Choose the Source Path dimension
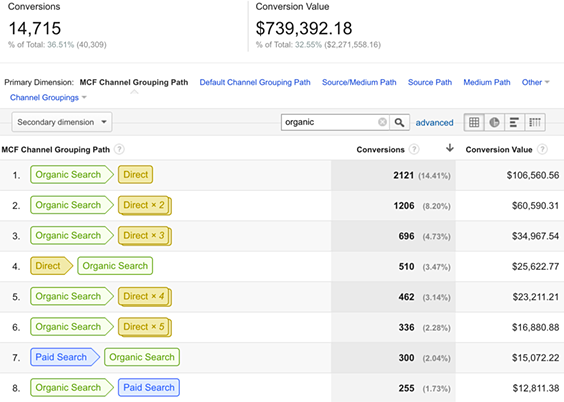564x402 pixels. [x=430, y=82]
